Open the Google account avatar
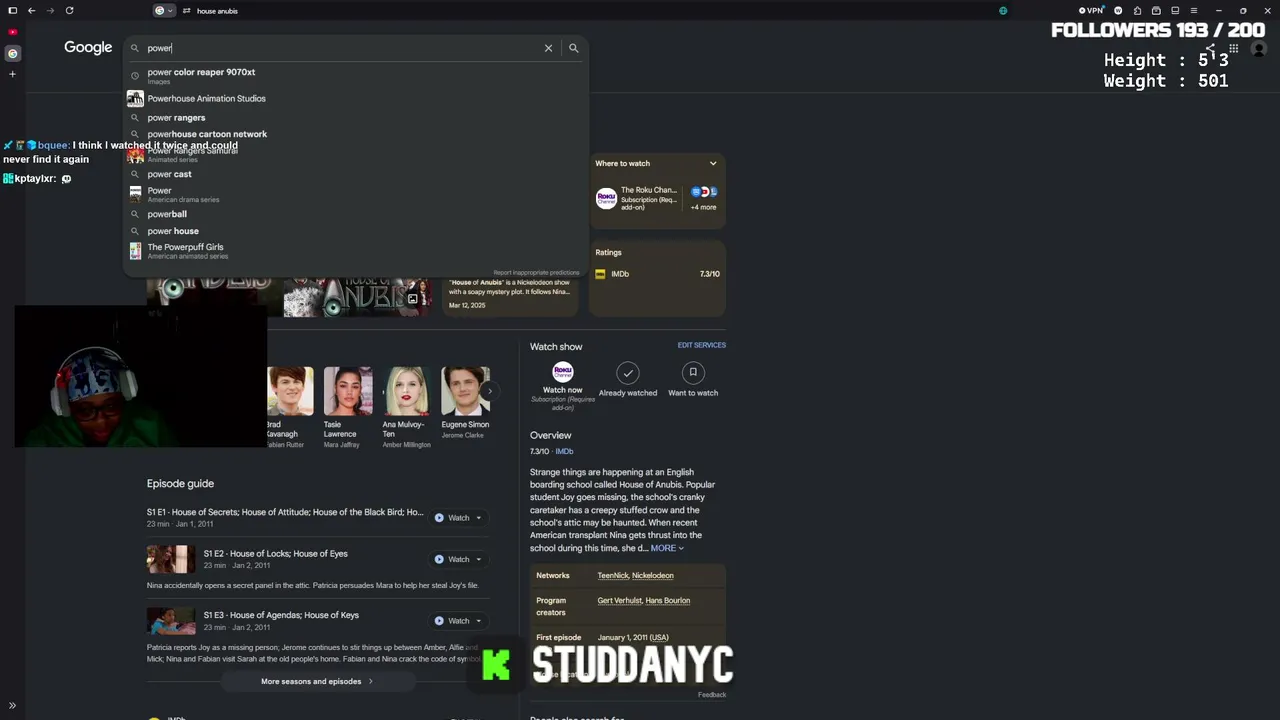Screen dimensions: 1280x720 1260,48
